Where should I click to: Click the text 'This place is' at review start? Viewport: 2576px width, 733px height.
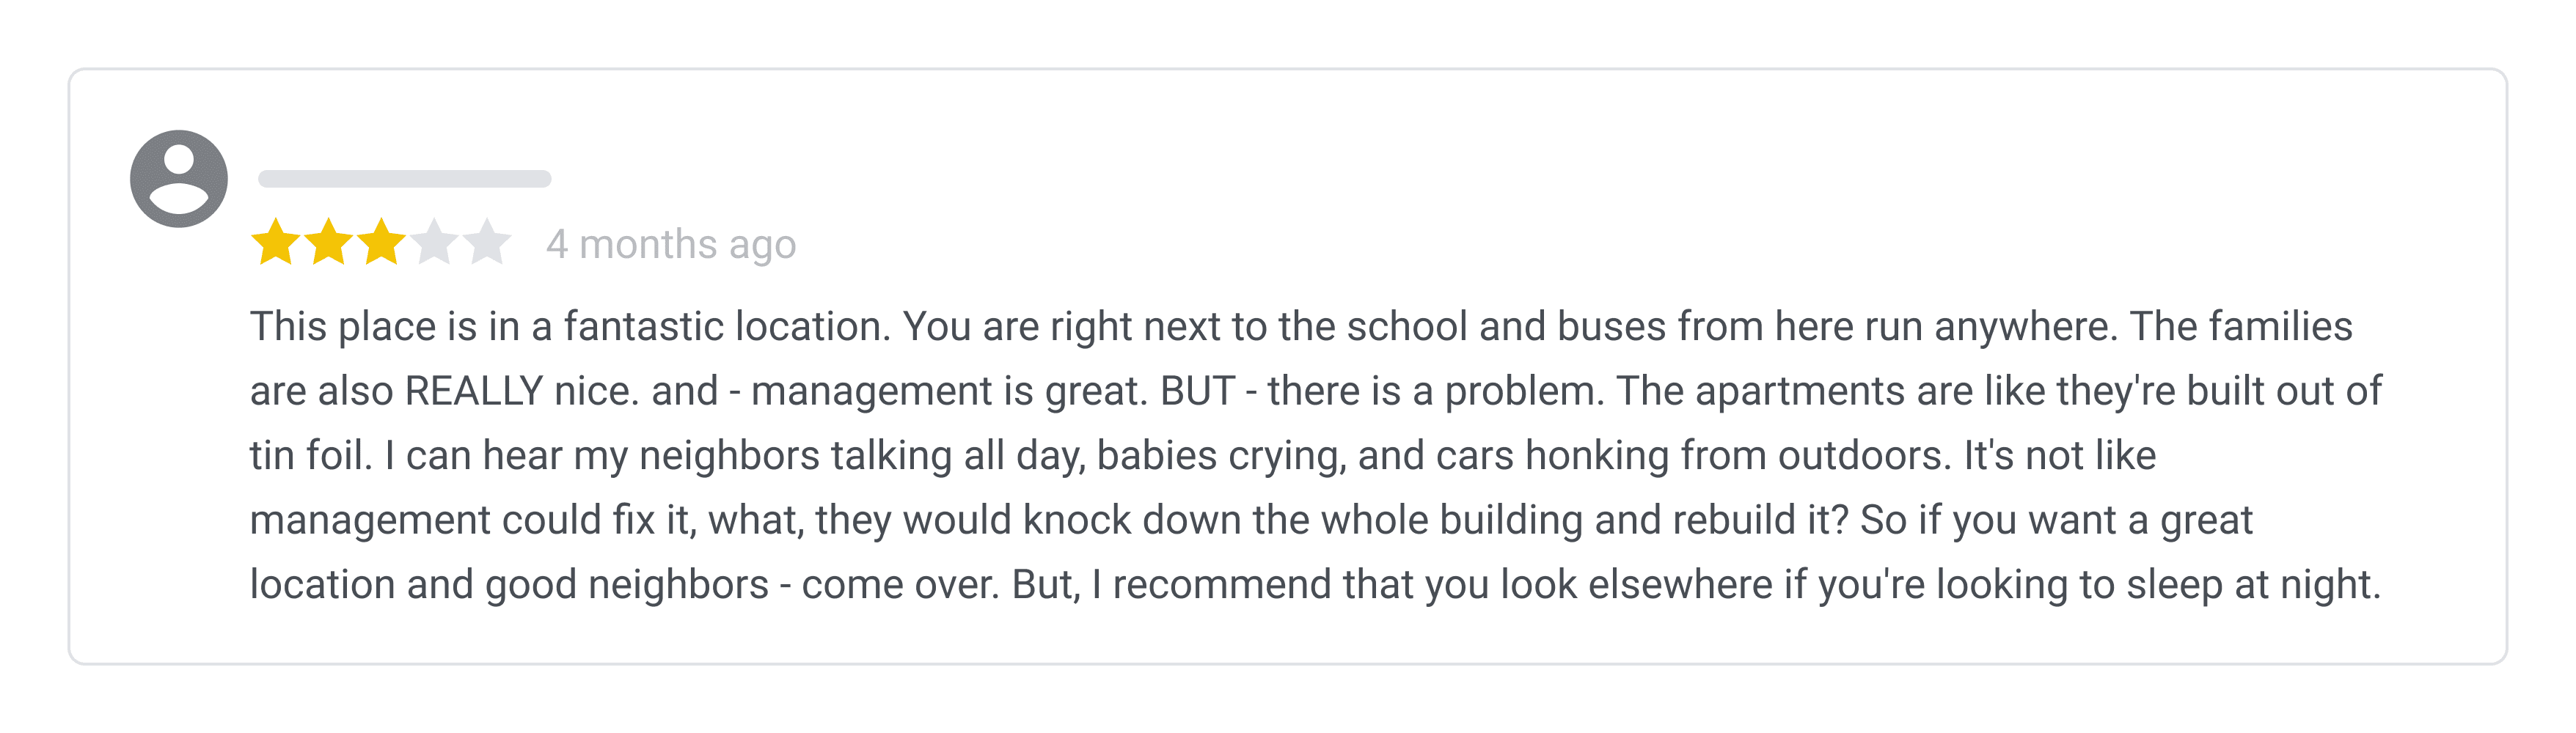pos(364,326)
